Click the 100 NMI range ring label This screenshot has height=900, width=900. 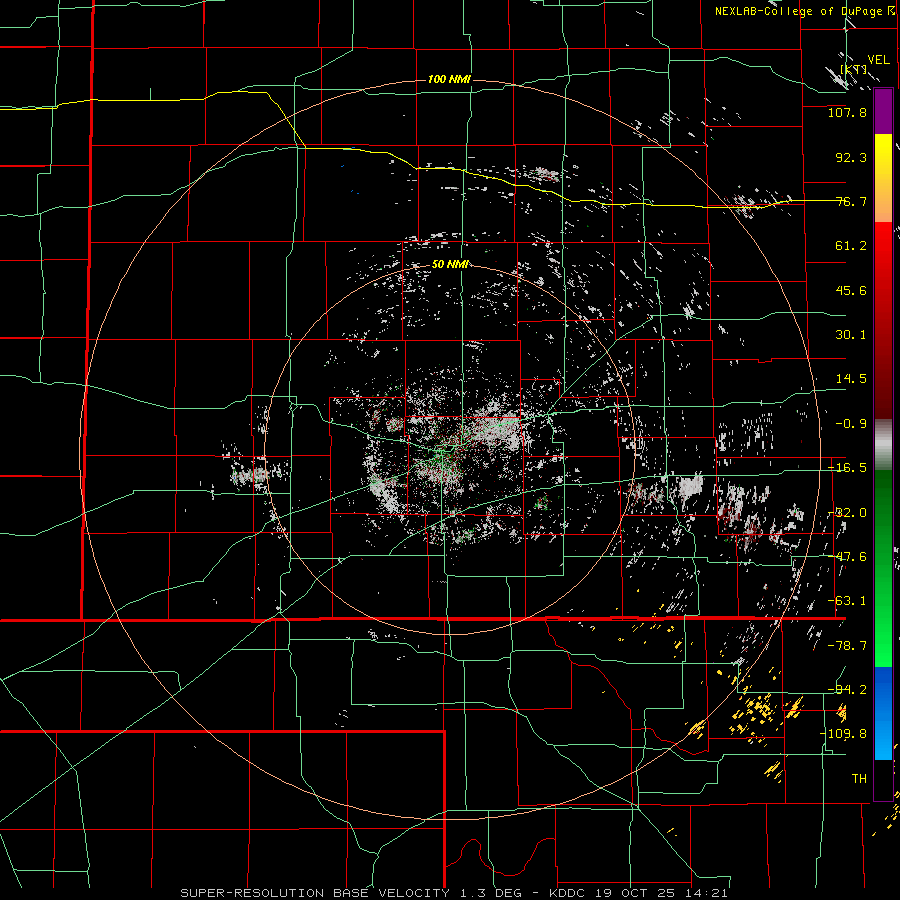point(449,79)
